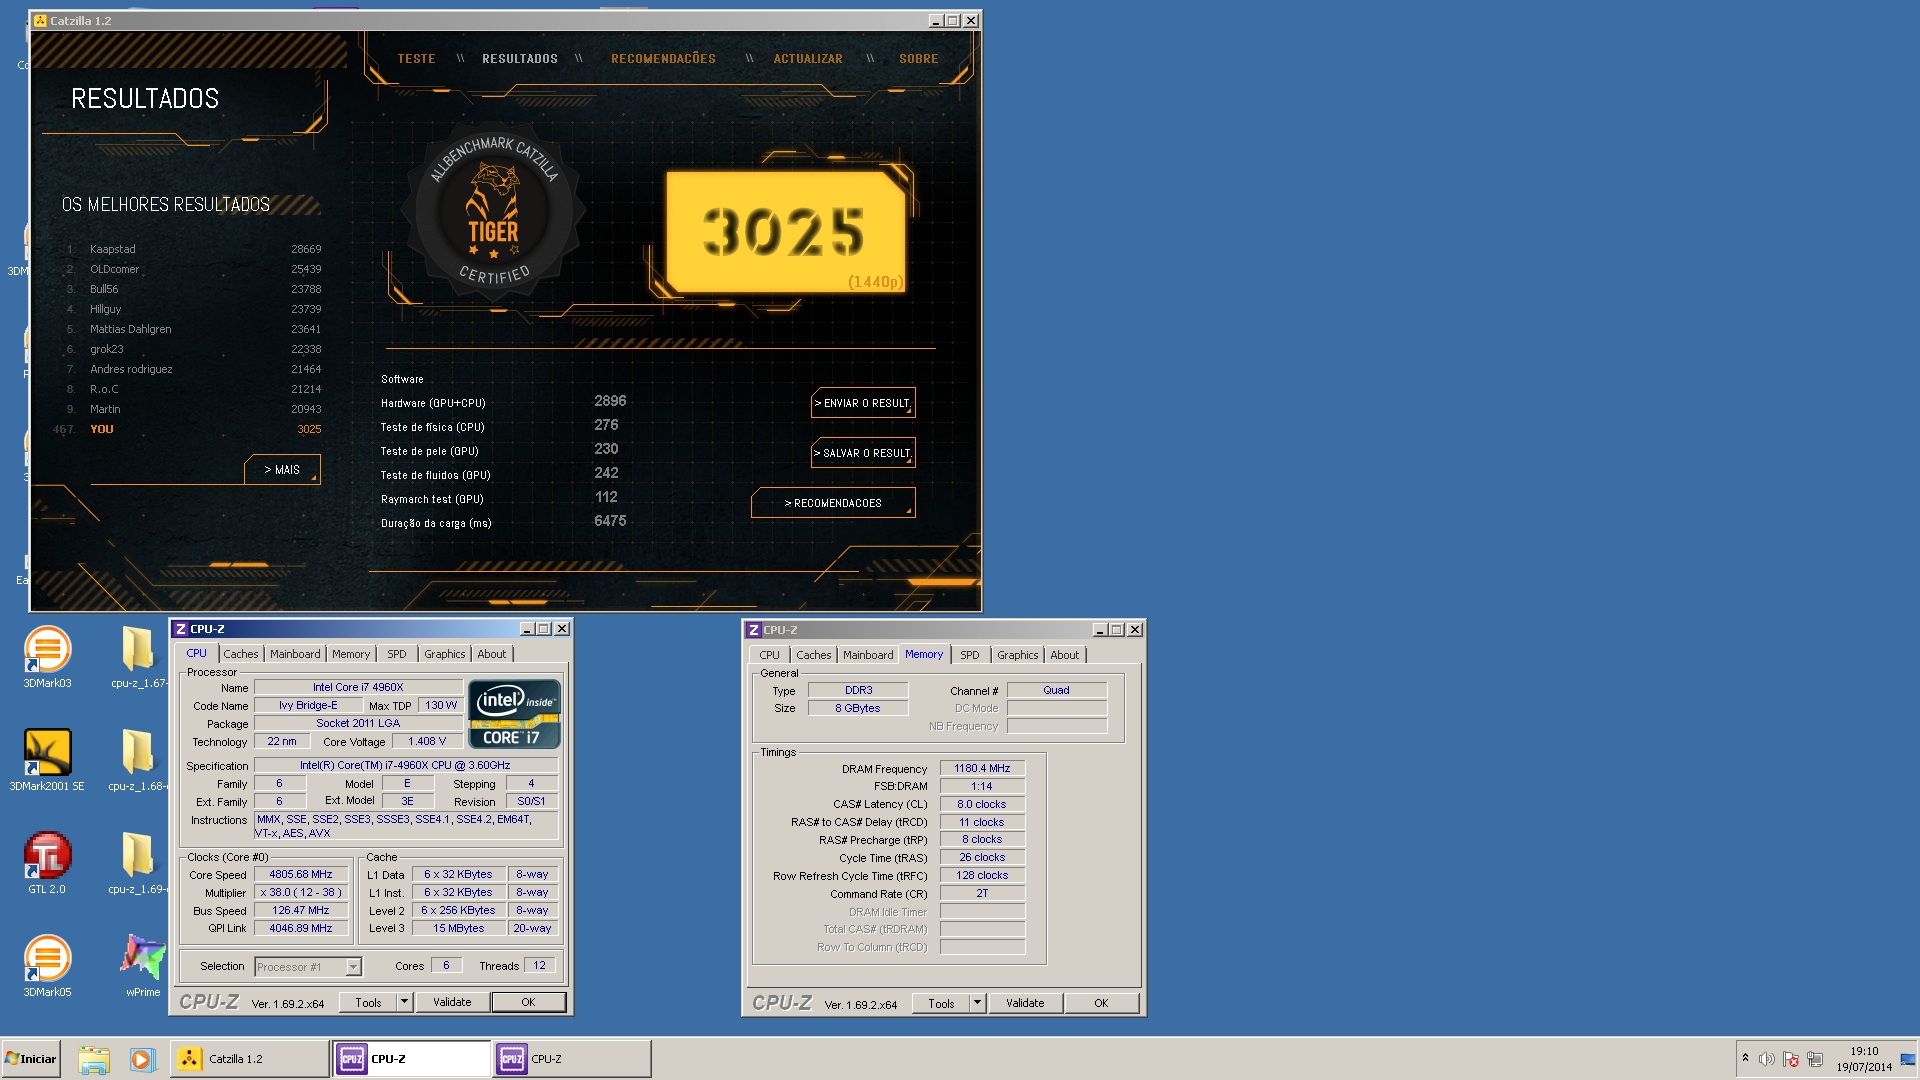Click the right CPU-Z title bar Z icon

point(754,630)
